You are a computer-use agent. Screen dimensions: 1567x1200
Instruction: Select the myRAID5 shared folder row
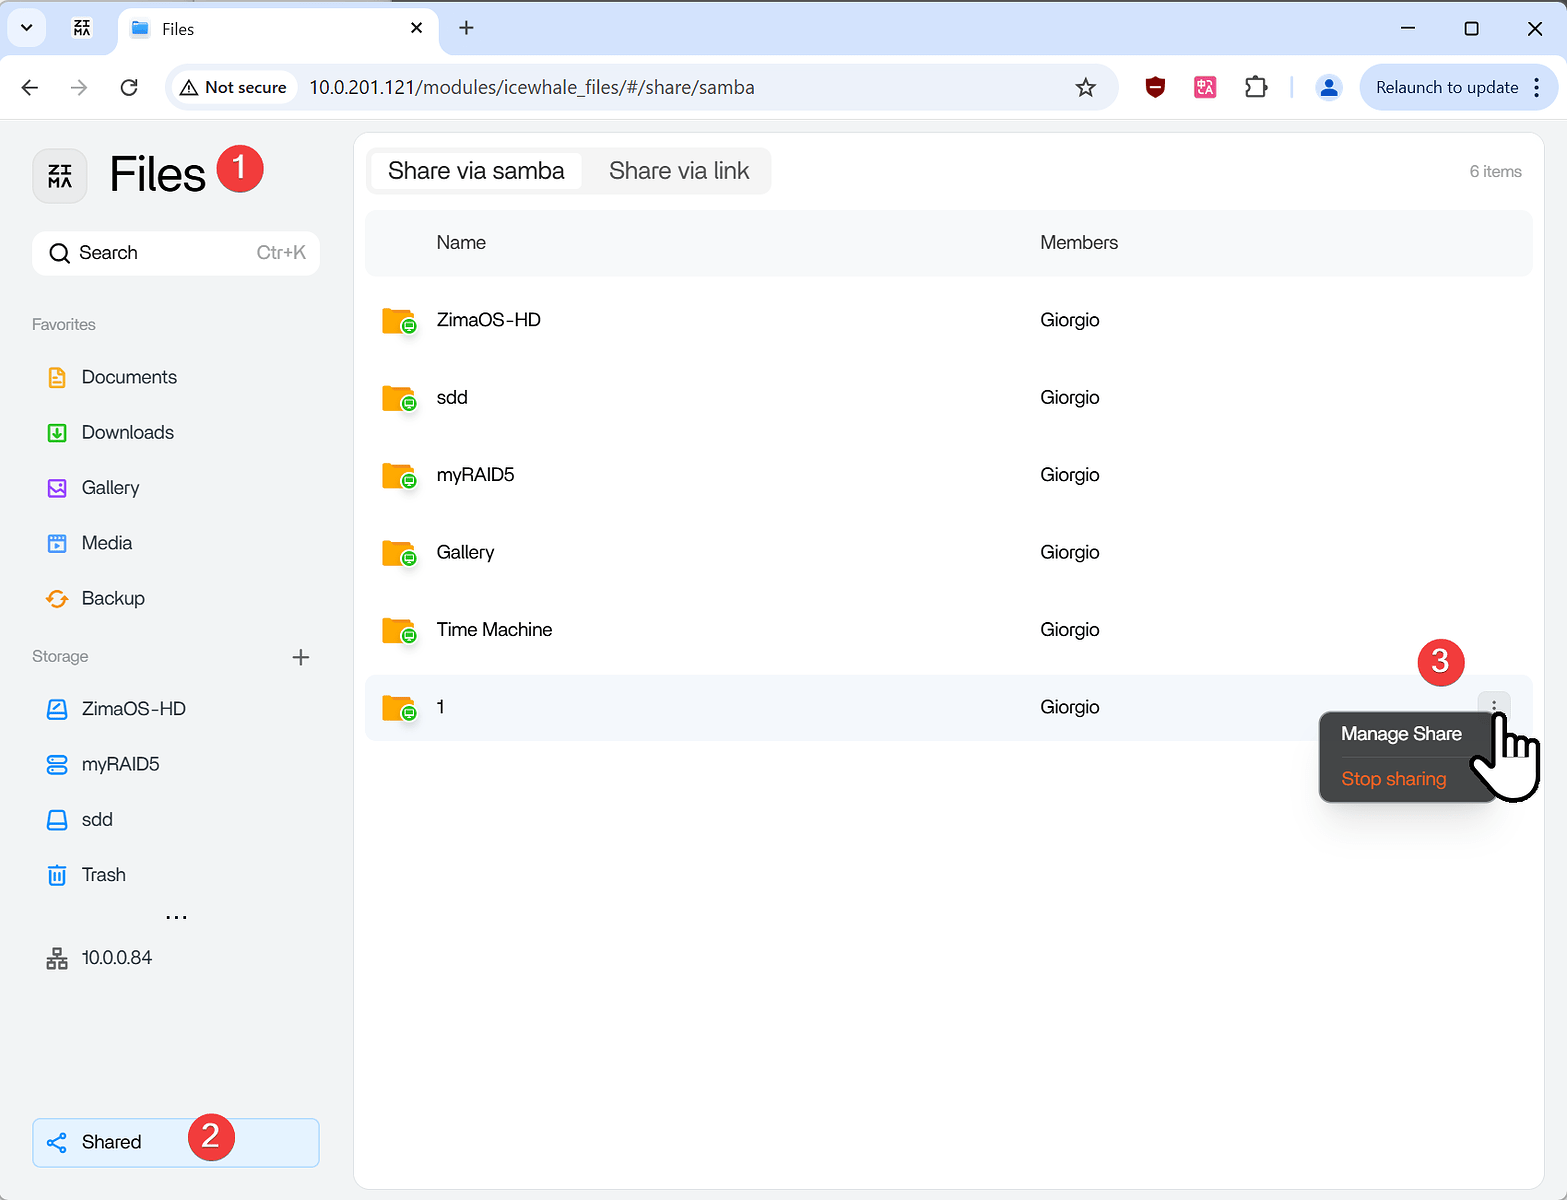click(x=948, y=475)
